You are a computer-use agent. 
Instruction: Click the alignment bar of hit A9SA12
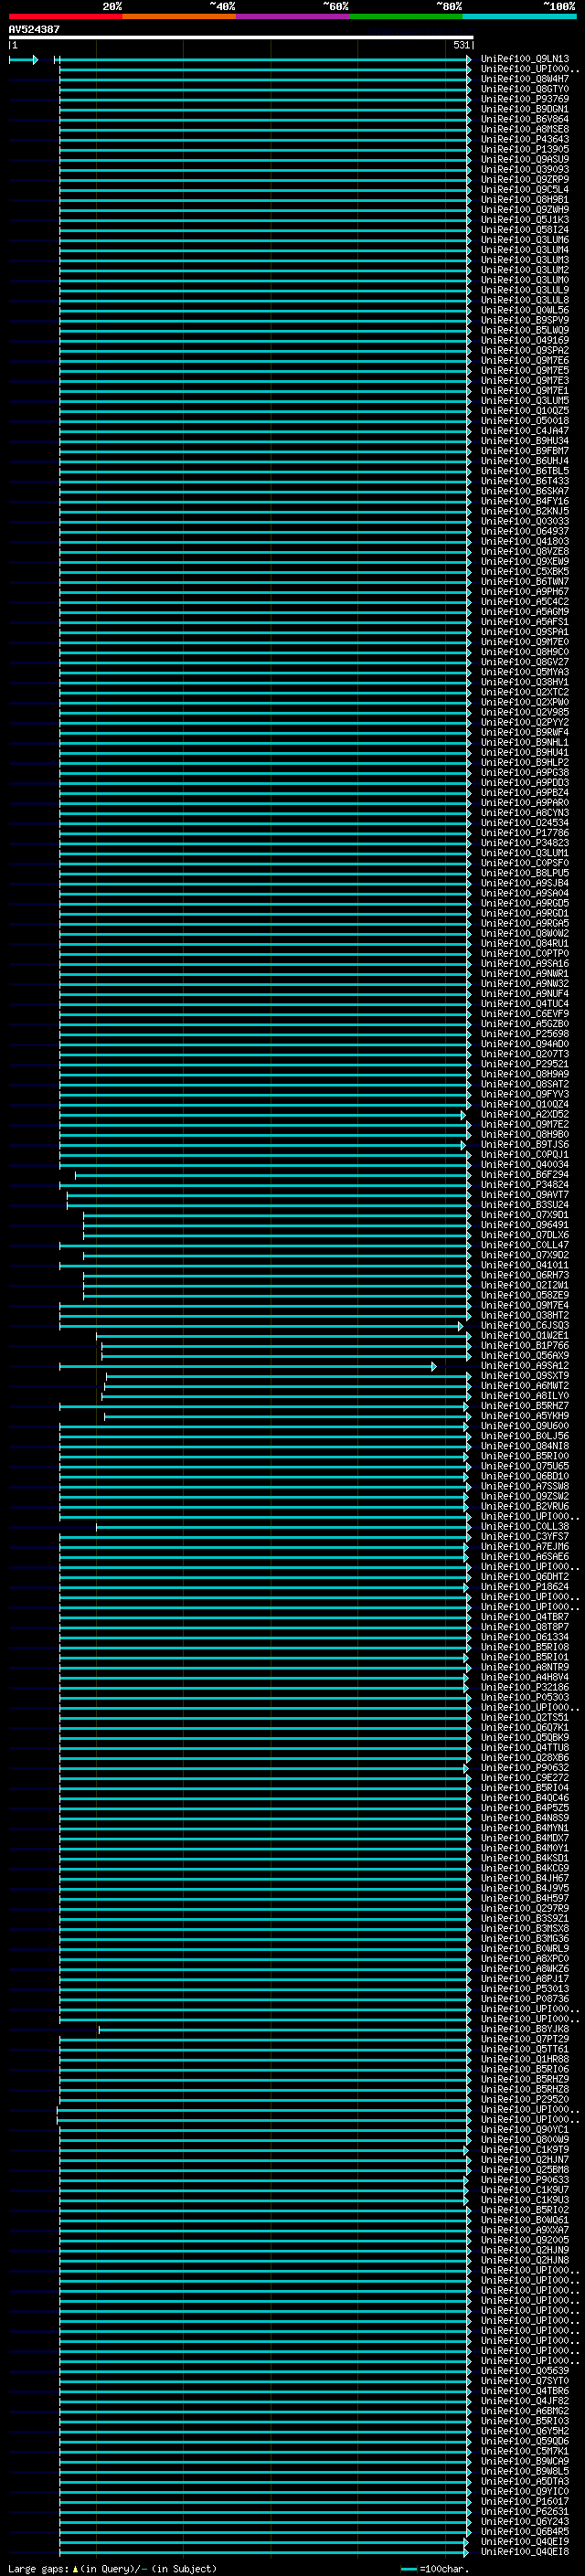pos(248,1366)
